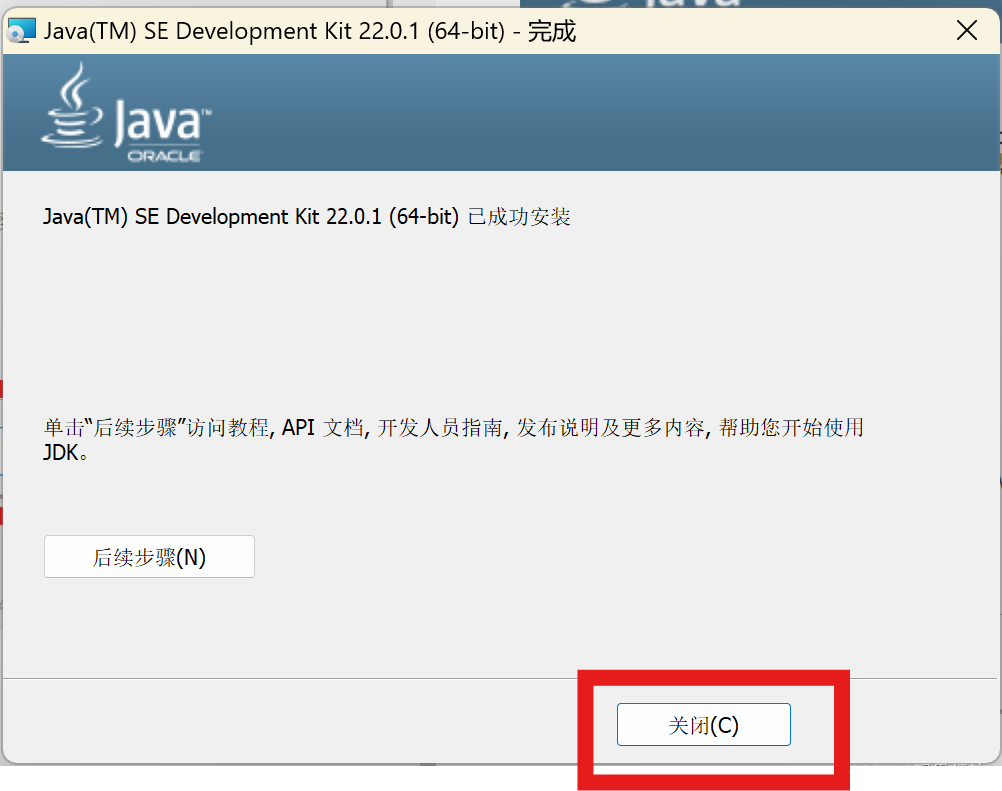Click the title text ending with 完成
The width and height of the screenshot is (1002, 791).
[x=309, y=31]
